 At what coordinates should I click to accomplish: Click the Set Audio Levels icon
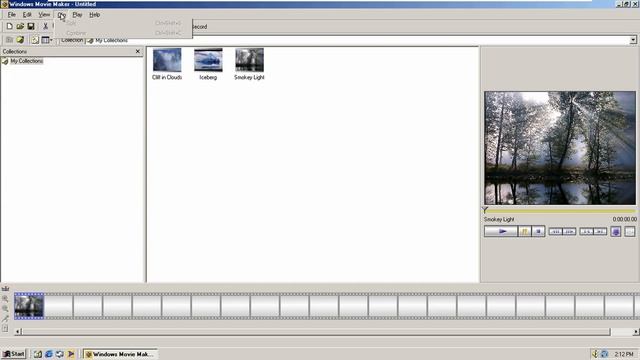pos(5,328)
